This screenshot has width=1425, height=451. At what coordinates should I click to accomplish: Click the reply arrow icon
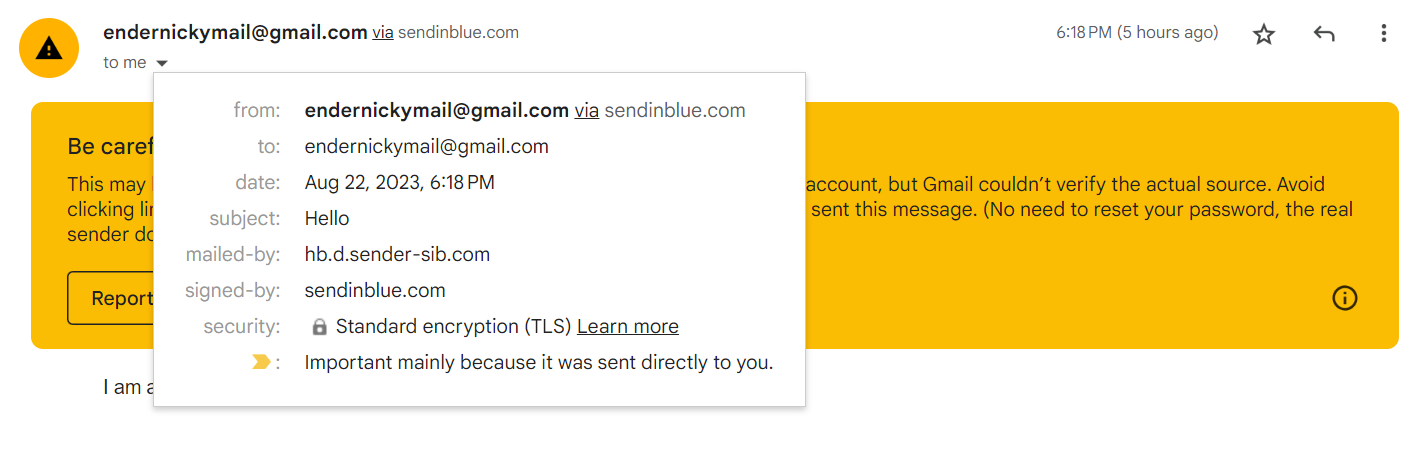pos(1324,34)
